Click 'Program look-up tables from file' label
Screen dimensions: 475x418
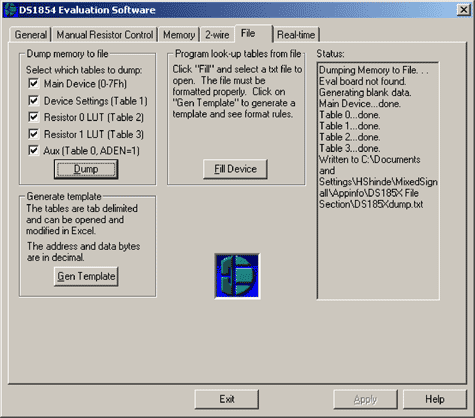(238, 54)
